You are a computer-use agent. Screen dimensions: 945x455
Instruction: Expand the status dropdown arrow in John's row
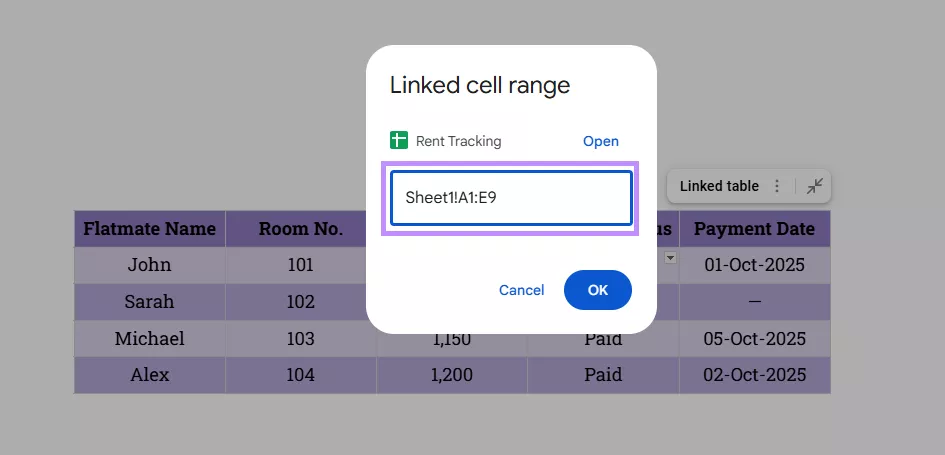click(671, 258)
